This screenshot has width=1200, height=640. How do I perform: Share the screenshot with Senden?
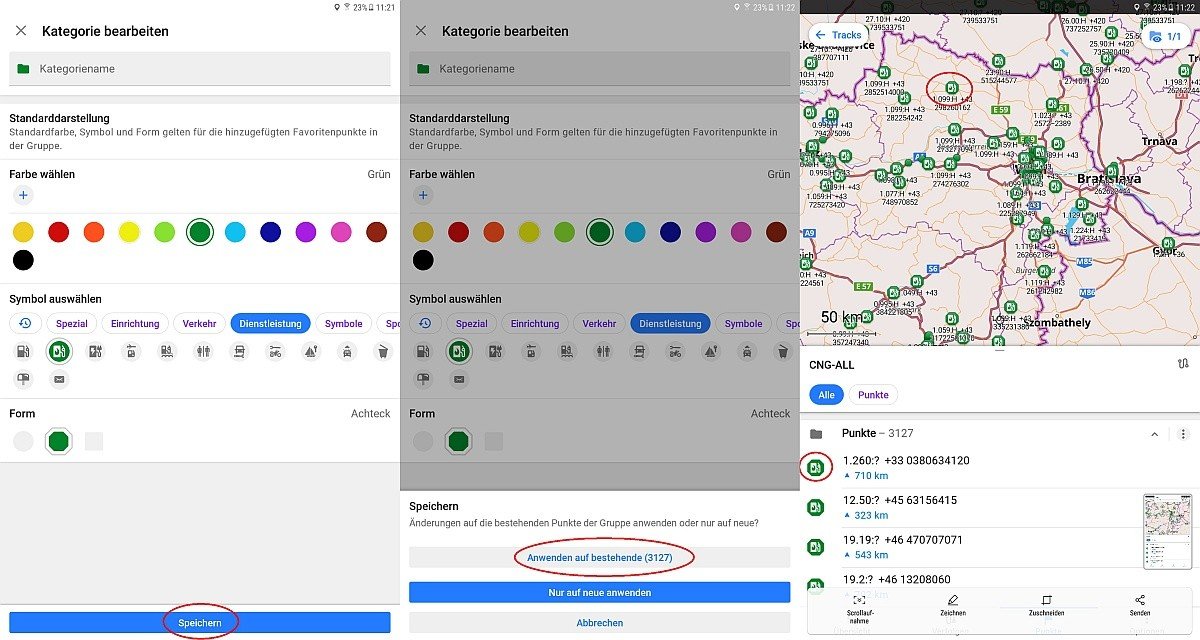coord(1140,605)
